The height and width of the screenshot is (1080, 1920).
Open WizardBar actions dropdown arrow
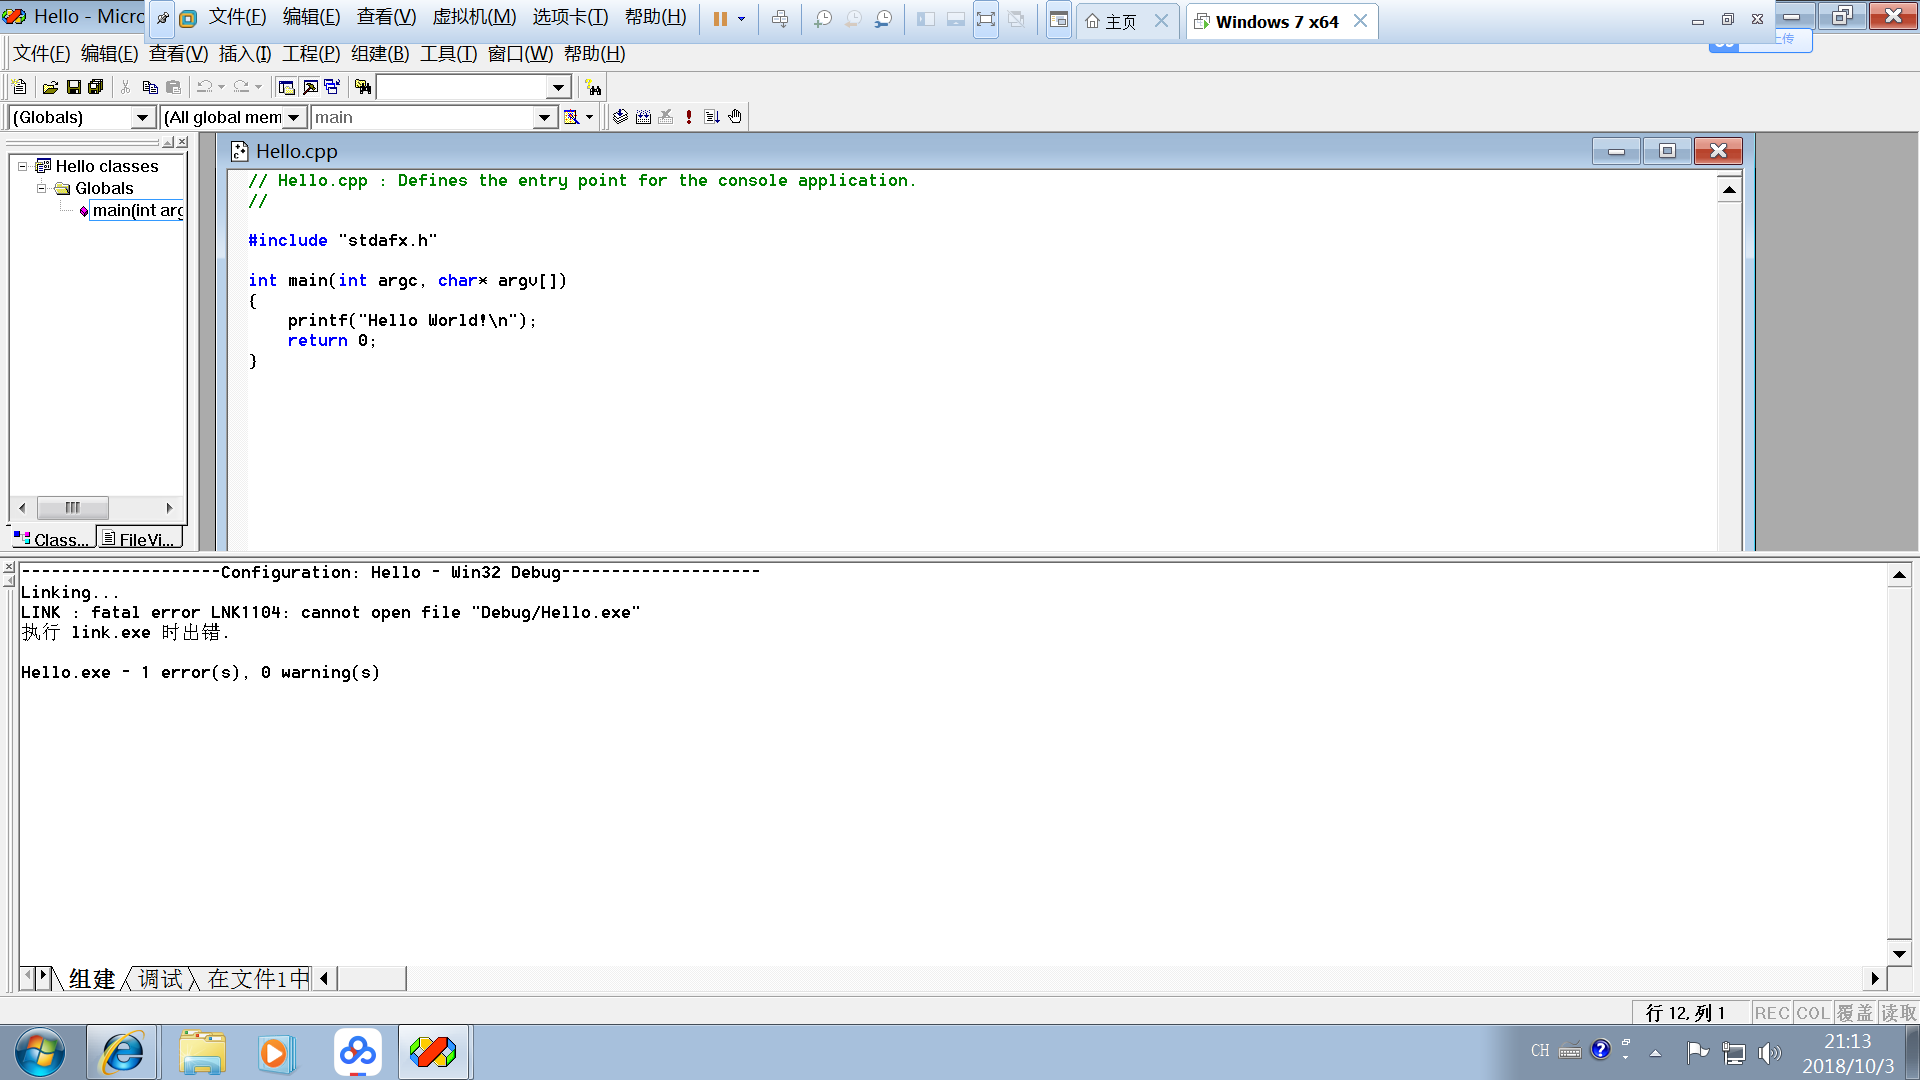click(590, 117)
